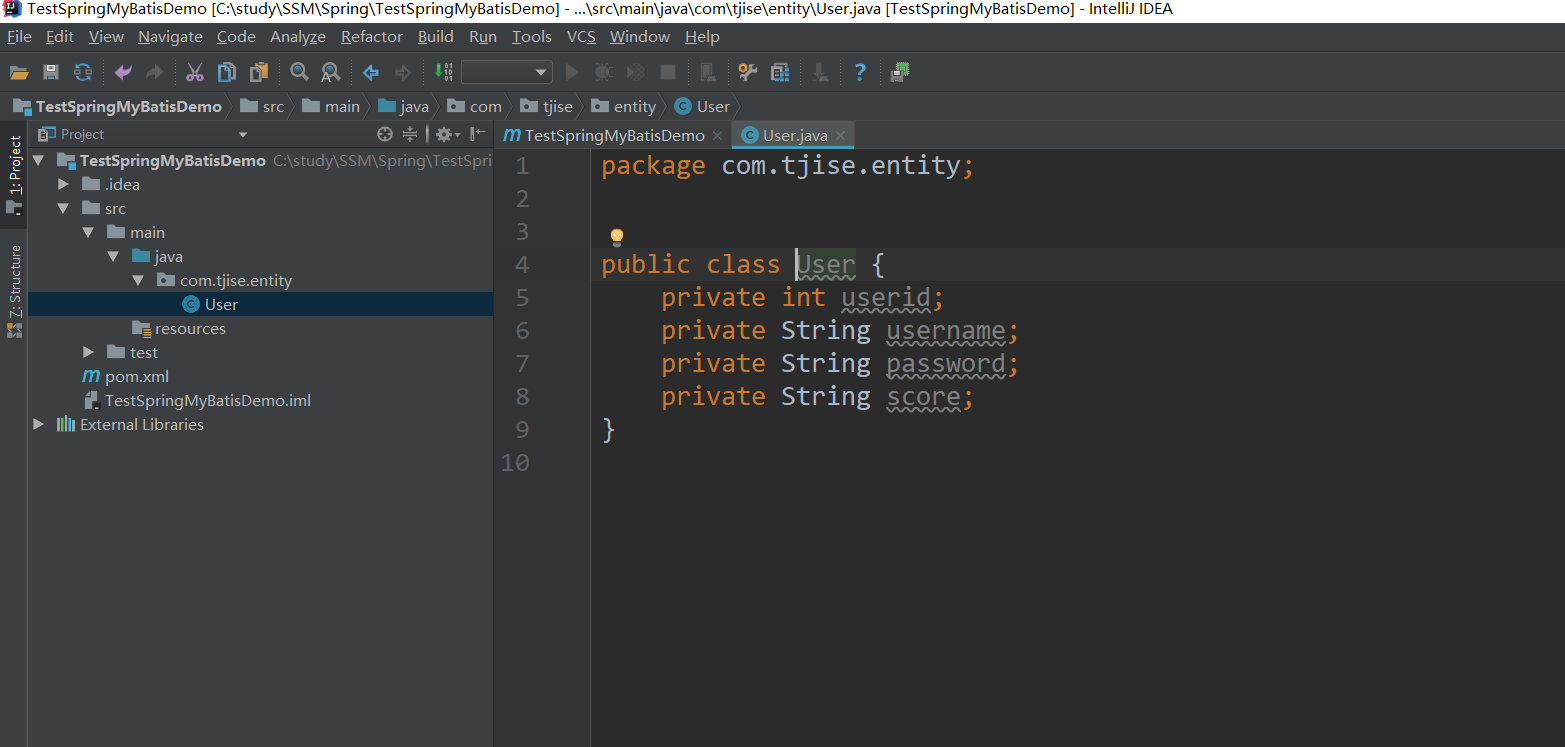Viewport: 1565px width, 747px height.
Task: Click the tjise breadcrumb
Action: tap(546, 106)
